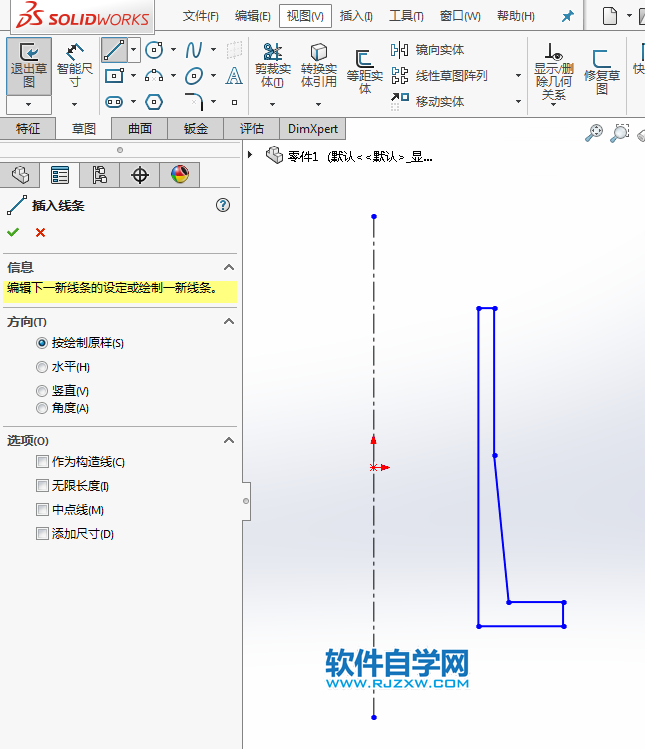Click the Exit Sketch (退出草图) button

coord(29,66)
